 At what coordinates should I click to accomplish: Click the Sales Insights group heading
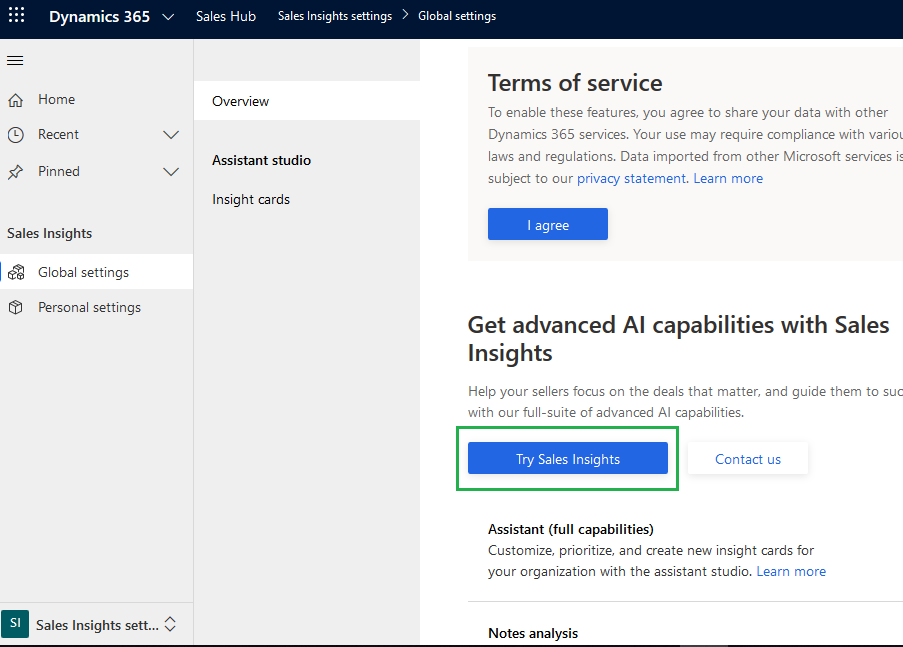click(50, 233)
